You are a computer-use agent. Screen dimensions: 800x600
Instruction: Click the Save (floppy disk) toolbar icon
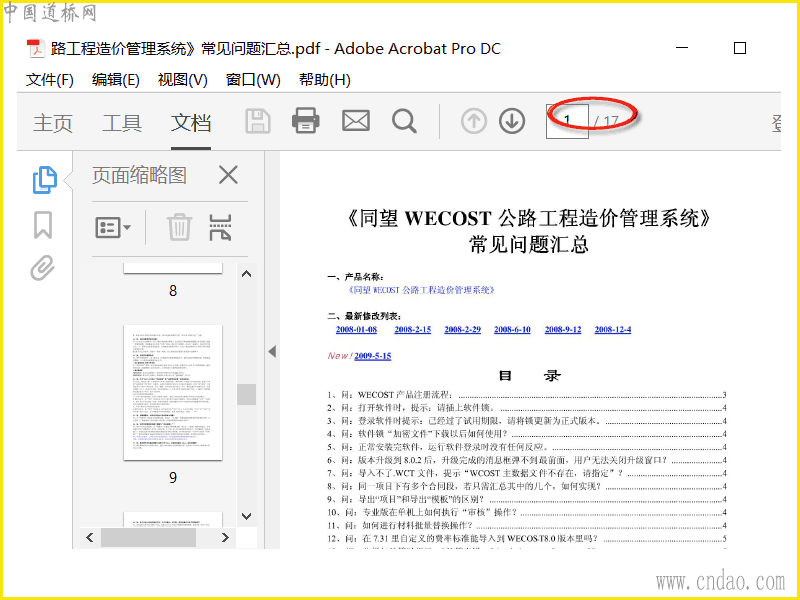258,121
